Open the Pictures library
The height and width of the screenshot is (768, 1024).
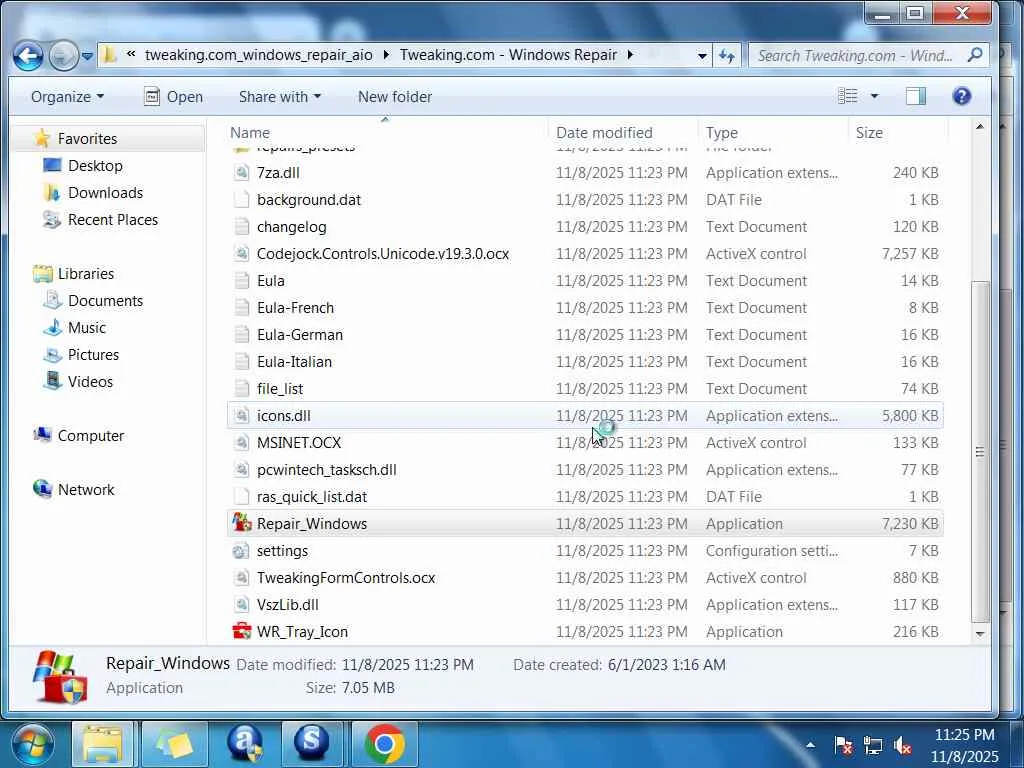click(93, 355)
